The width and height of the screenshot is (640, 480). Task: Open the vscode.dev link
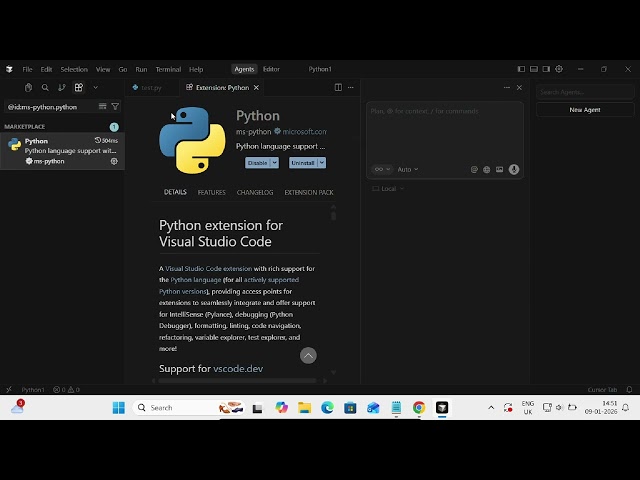pos(238,369)
